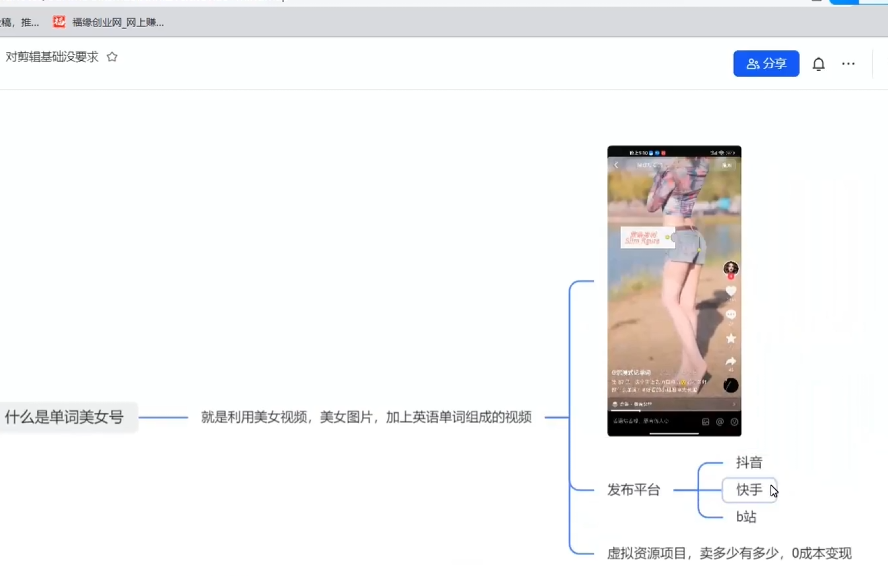Select the 发布平台 node

coord(633,490)
